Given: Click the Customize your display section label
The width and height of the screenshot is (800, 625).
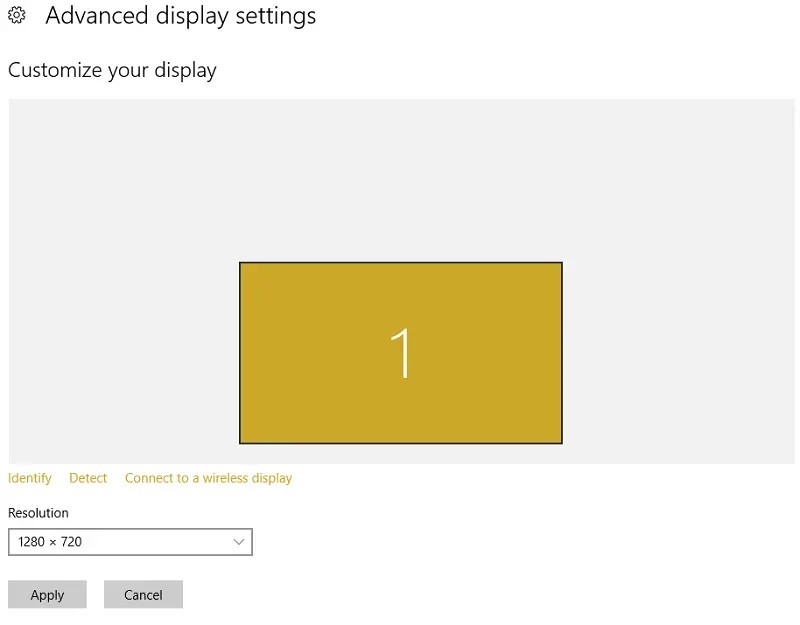Looking at the screenshot, I should click(x=111, y=70).
